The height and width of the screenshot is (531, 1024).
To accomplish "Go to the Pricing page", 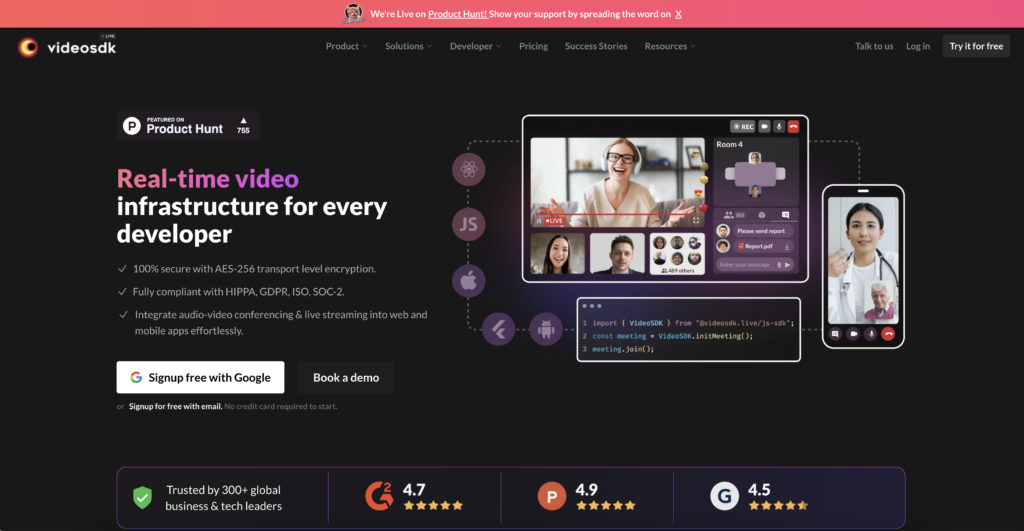I will 533,46.
